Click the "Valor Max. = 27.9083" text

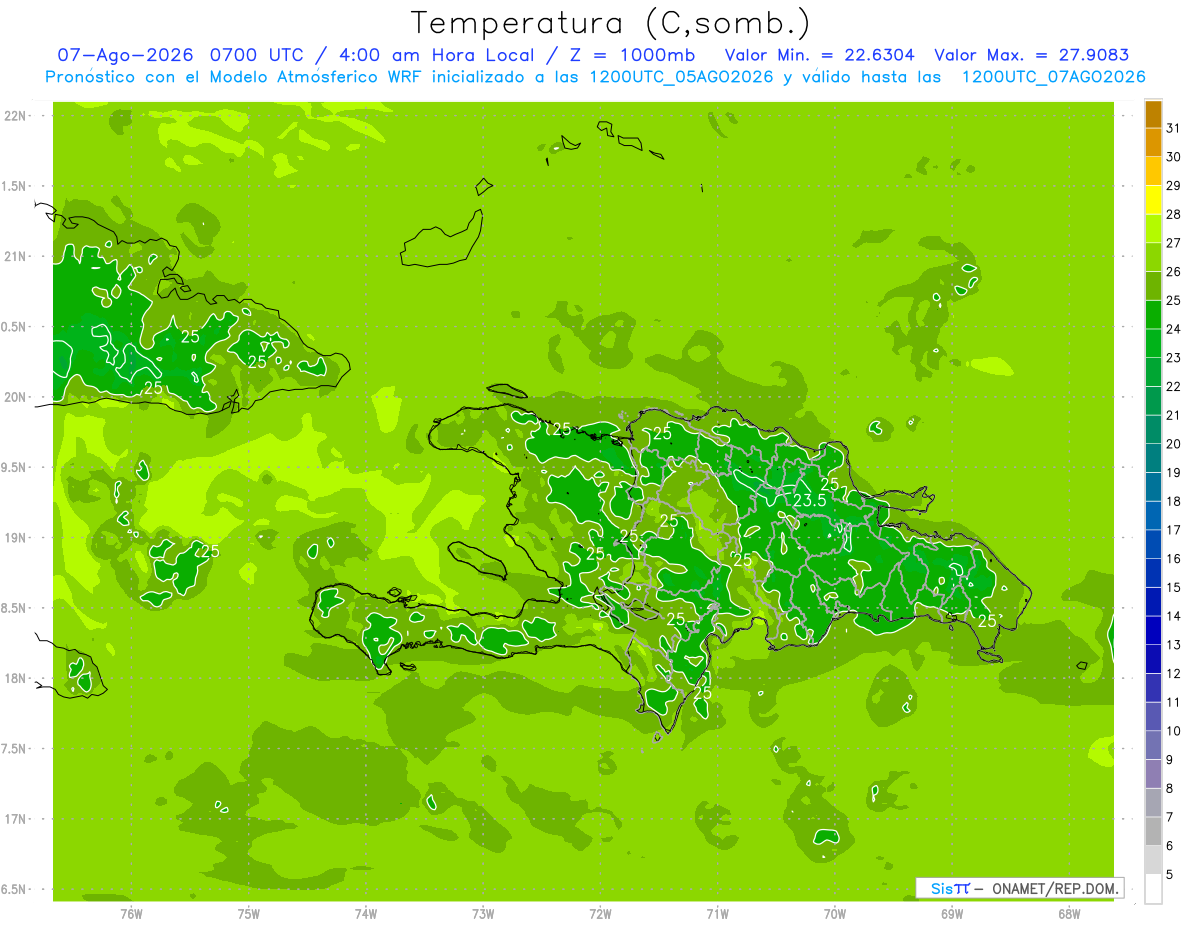(x=1031, y=55)
